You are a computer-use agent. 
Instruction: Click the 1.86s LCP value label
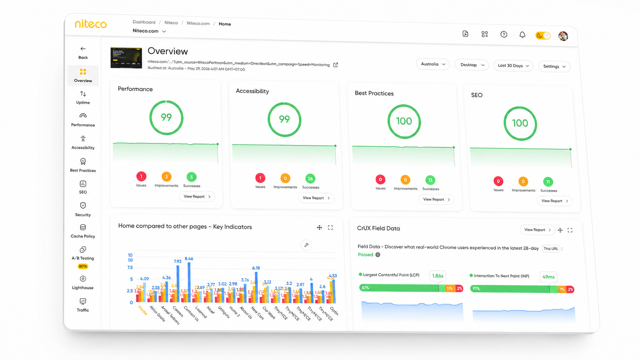tap(438, 276)
